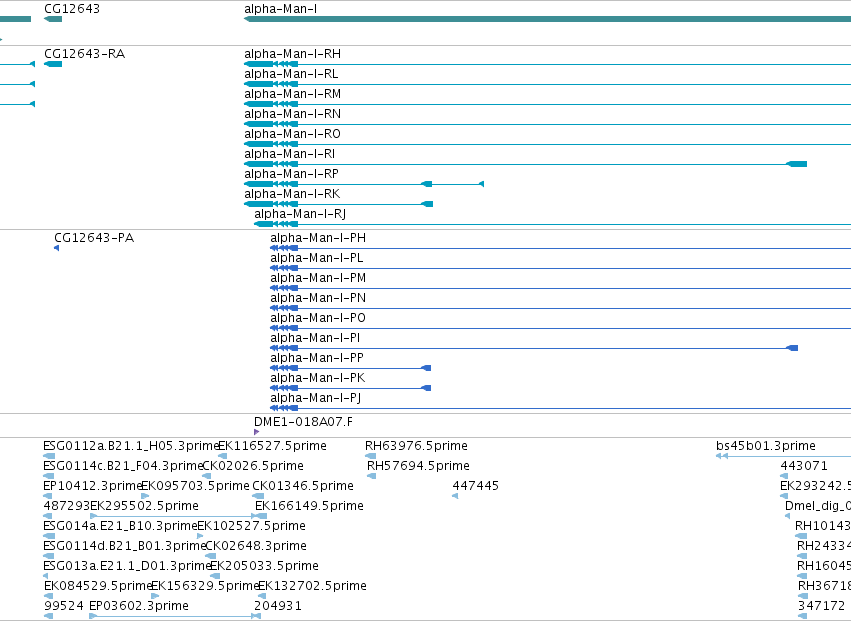The height and width of the screenshot is (621, 851).
Task: Select protein alpha-Man-I-PL
Action: coord(317,258)
